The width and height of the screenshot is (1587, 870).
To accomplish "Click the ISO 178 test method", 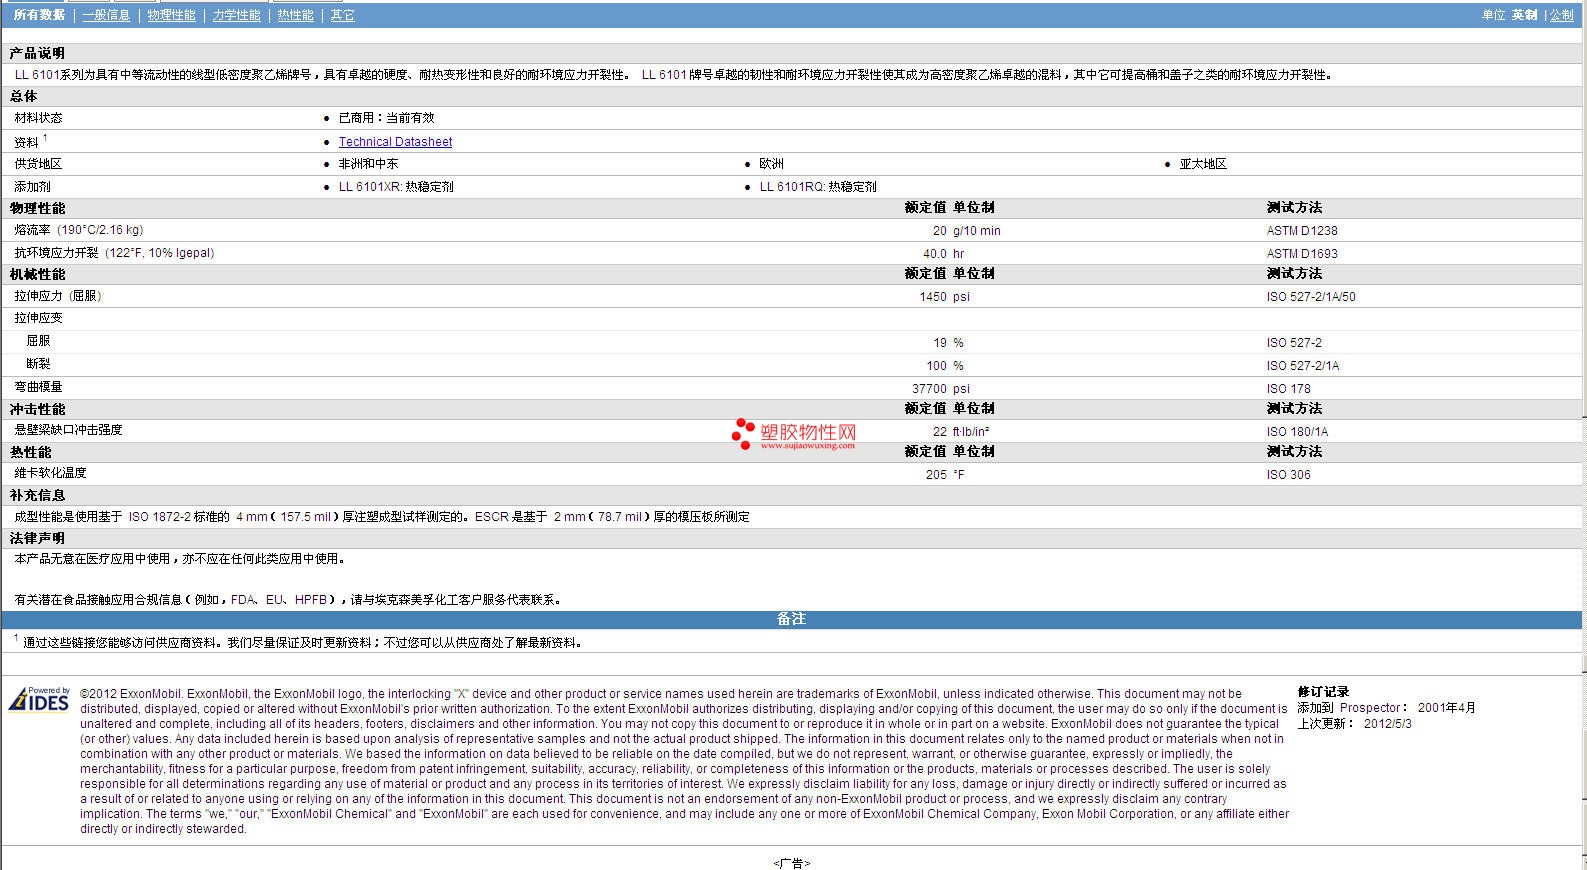I will 1288,389.
